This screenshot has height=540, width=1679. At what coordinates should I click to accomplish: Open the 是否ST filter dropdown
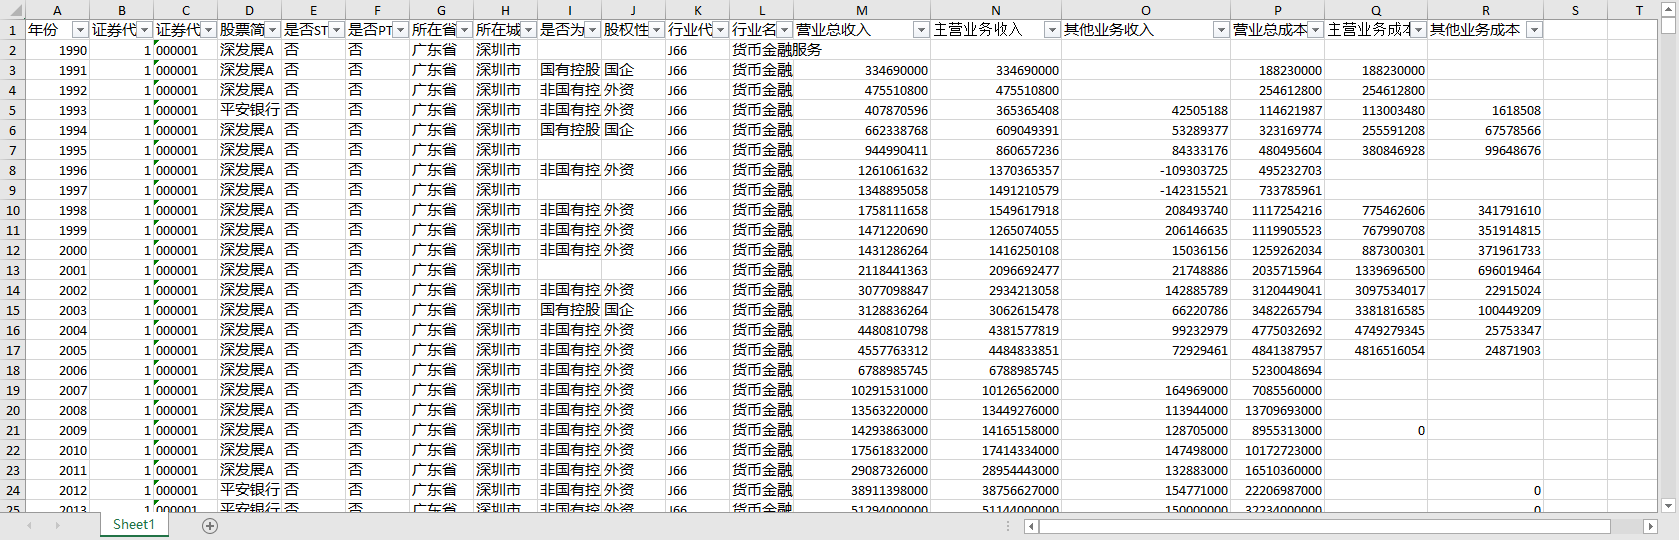[336, 30]
